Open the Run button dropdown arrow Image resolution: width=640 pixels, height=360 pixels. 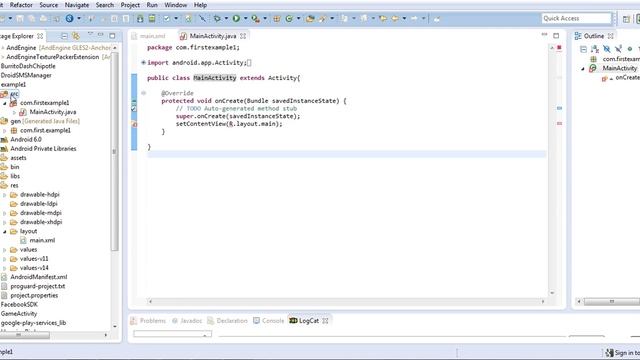(245, 18)
